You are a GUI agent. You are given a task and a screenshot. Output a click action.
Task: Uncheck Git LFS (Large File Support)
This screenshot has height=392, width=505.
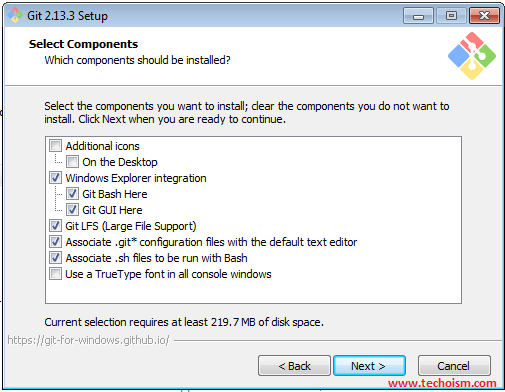pyautogui.click(x=55, y=226)
